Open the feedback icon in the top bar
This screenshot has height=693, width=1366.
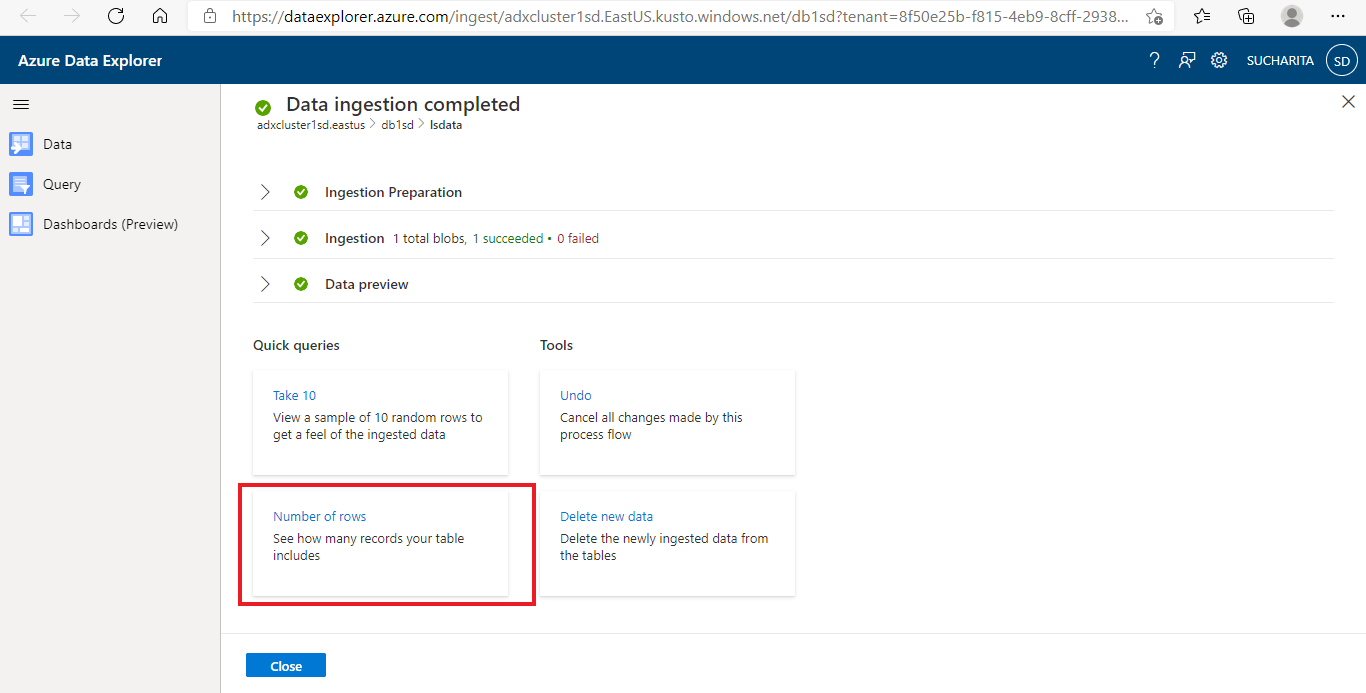click(1187, 60)
